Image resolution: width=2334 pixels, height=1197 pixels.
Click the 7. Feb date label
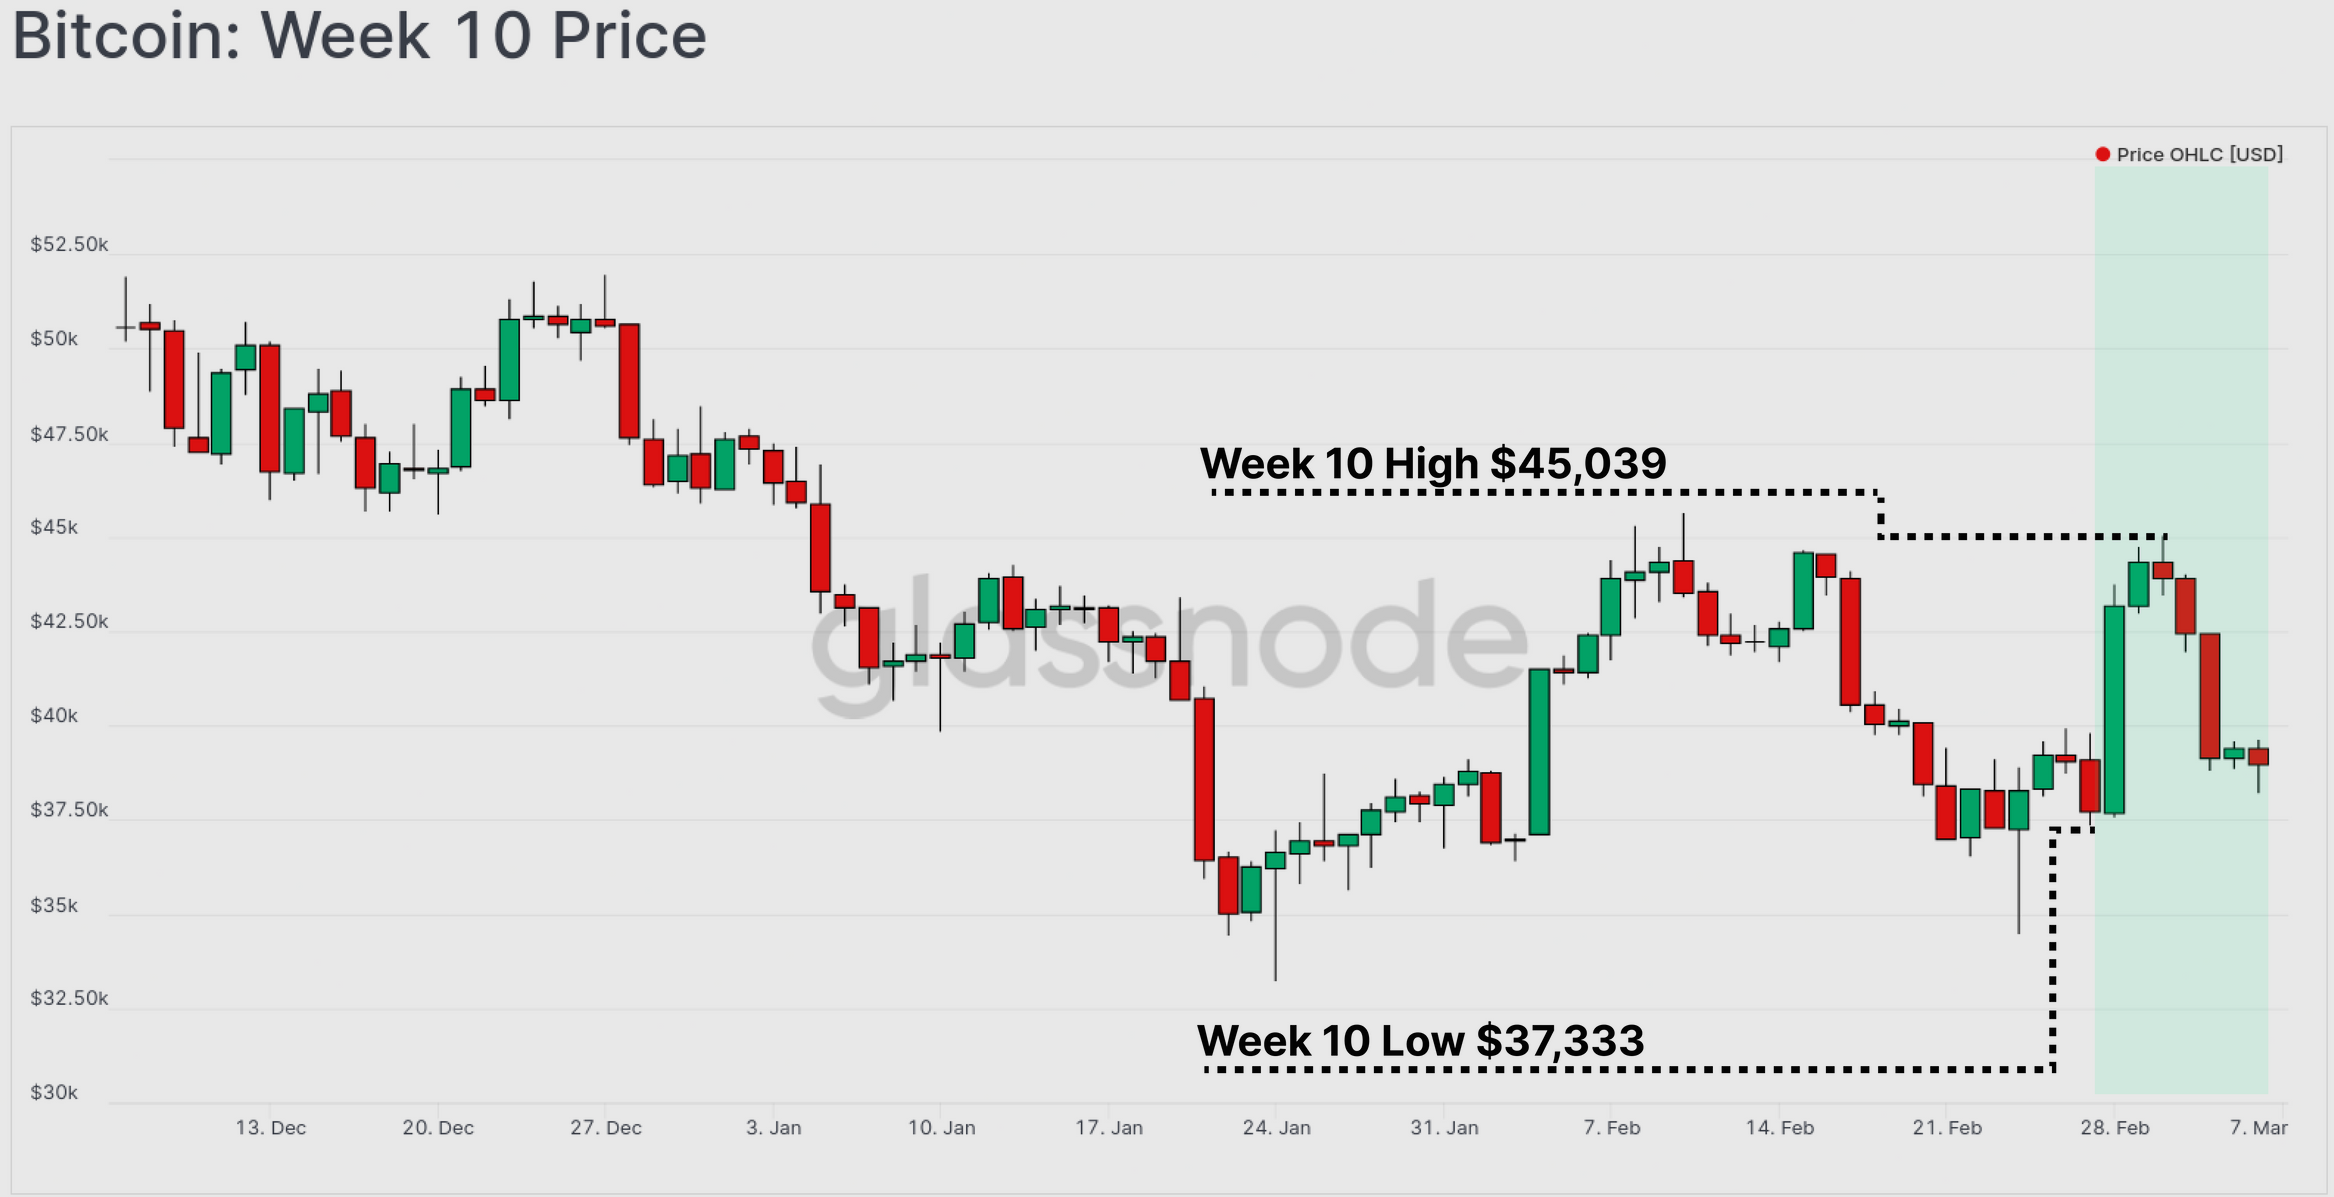click(1611, 1128)
